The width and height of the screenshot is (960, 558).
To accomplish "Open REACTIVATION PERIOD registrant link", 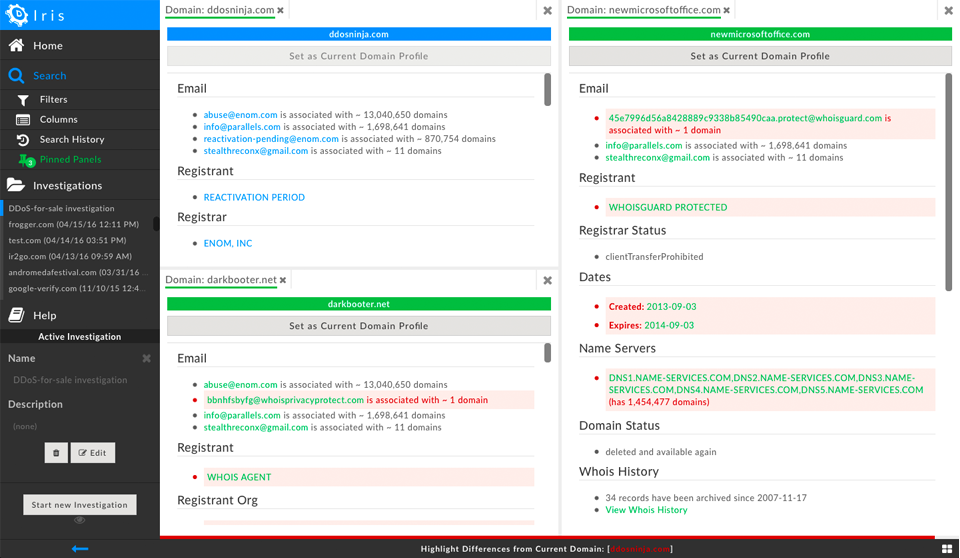I will pos(254,197).
